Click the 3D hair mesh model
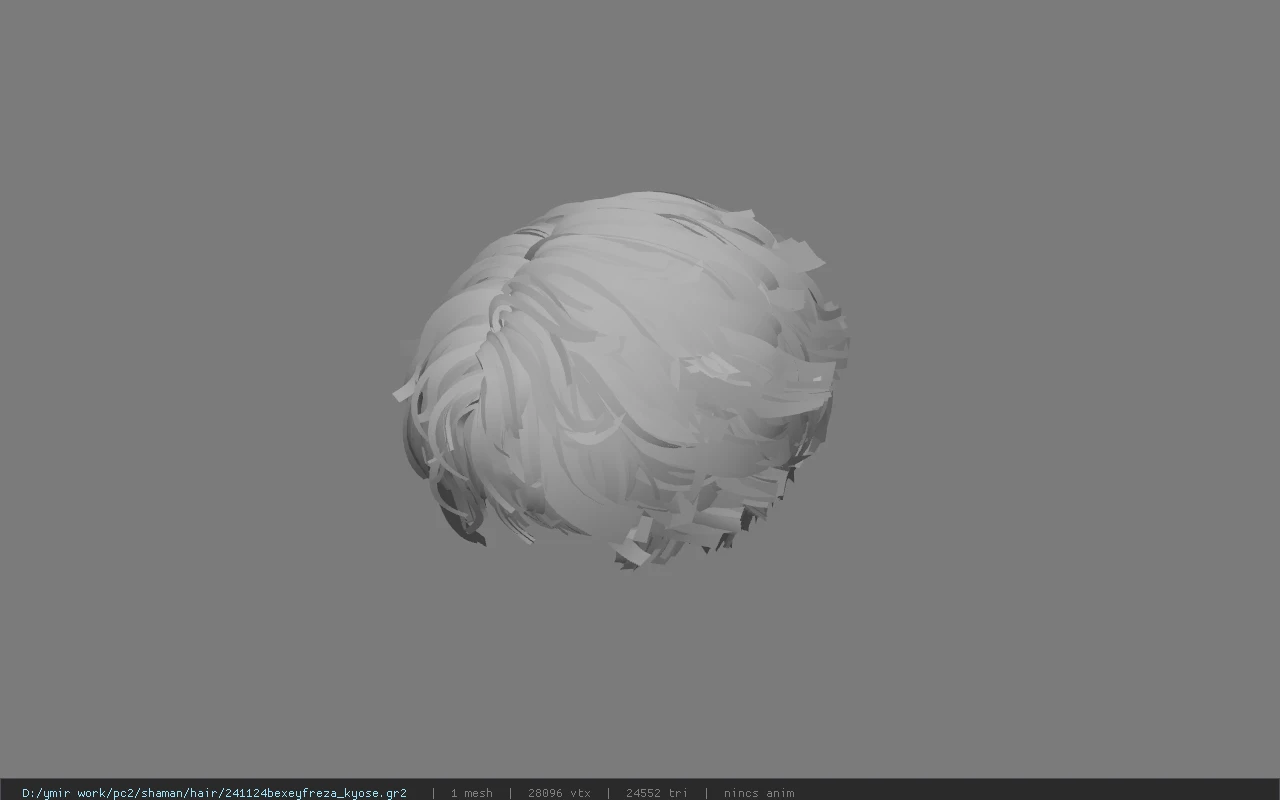This screenshot has height=800, width=1280. point(621,380)
